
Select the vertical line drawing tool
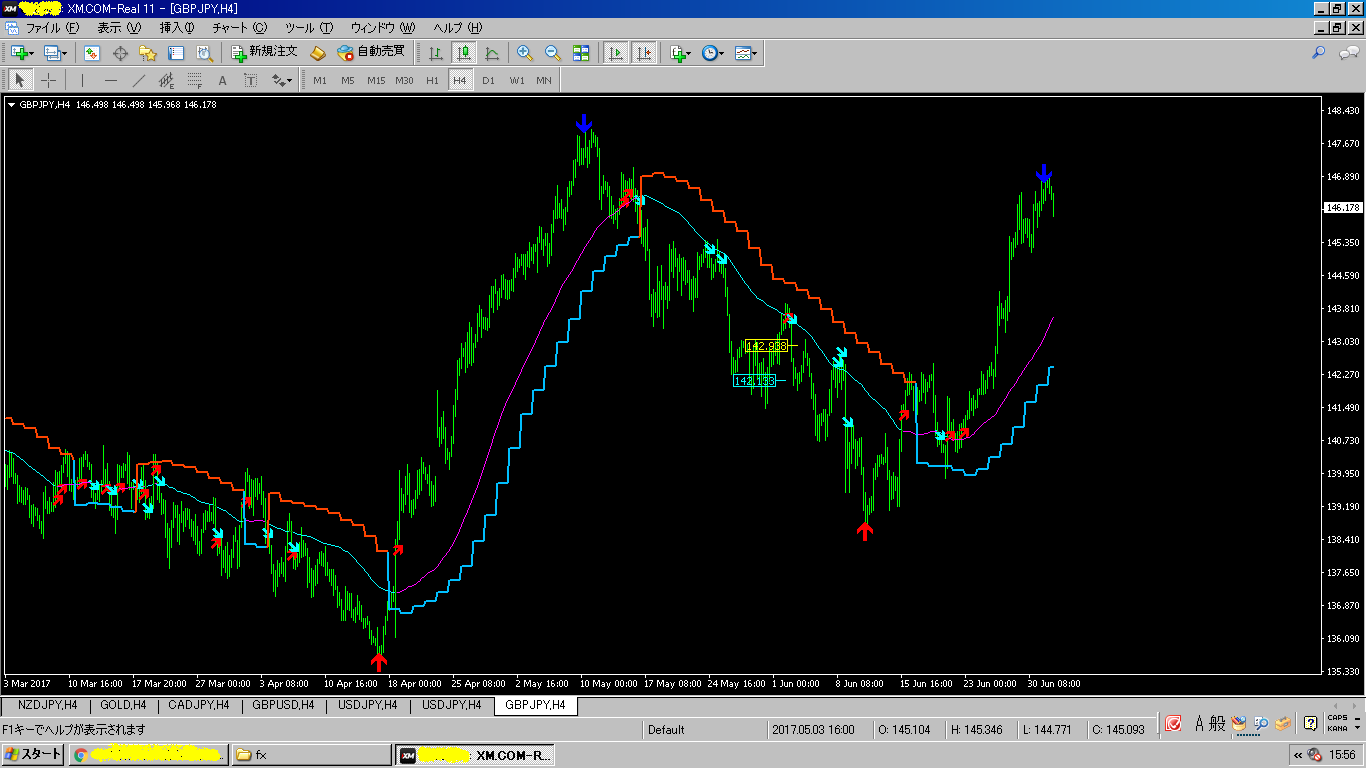pyautogui.click(x=82, y=80)
